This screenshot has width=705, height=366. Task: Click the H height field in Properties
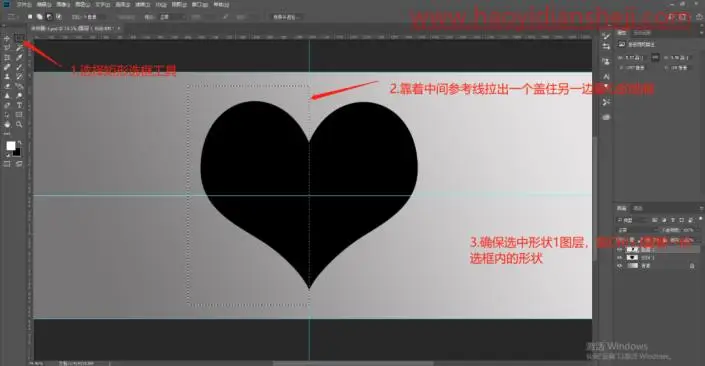coord(679,58)
